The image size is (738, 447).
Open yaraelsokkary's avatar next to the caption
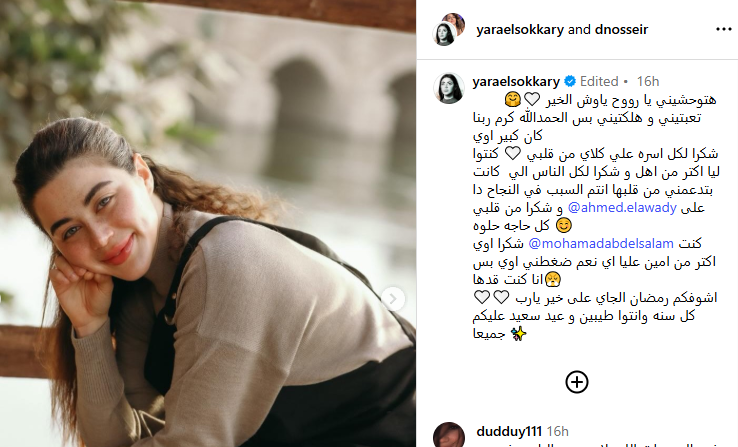coord(449,88)
